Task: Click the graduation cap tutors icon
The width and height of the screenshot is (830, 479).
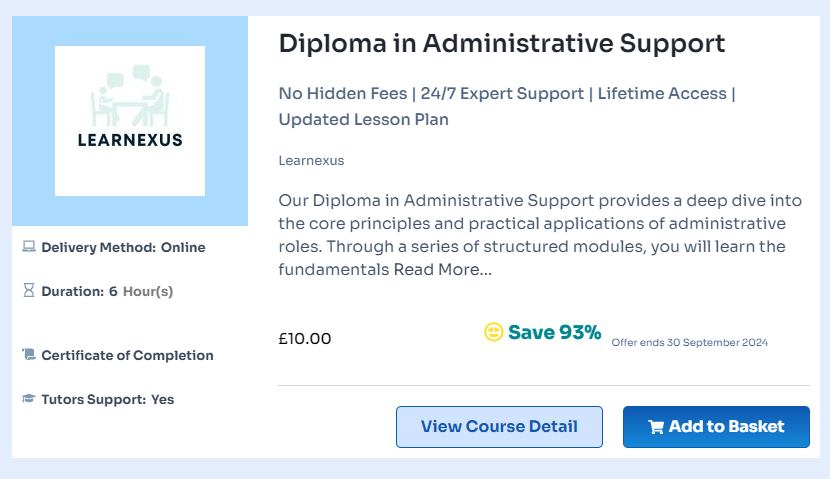Action: tap(29, 398)
